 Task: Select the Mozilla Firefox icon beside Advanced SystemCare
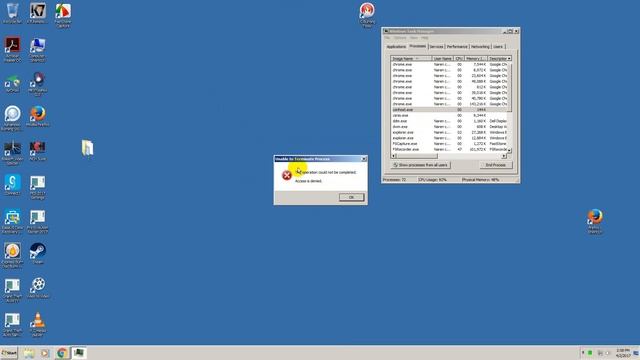pos(38,117)
